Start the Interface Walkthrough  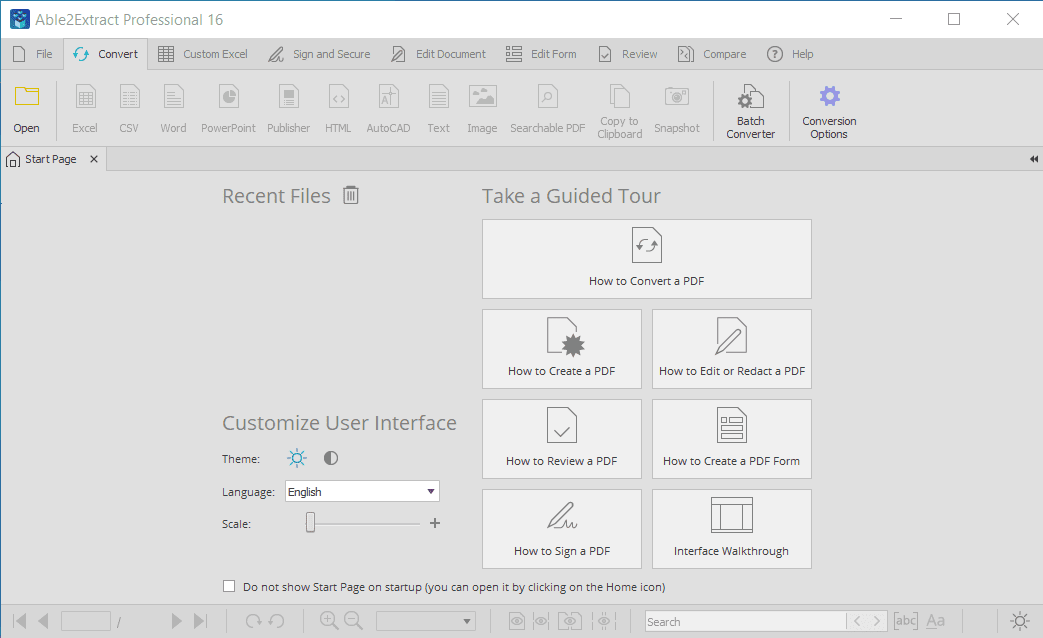[x=732, y=529]
